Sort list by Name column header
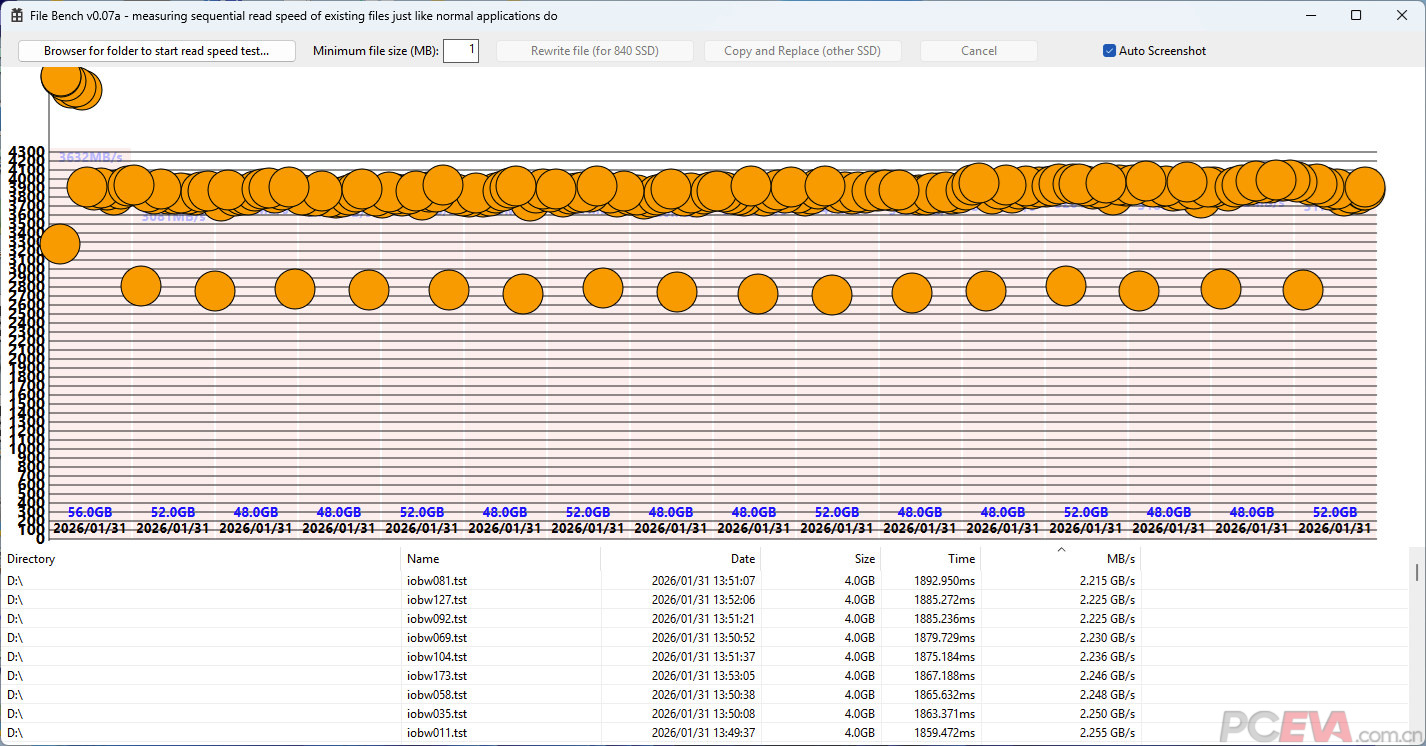The height and width of the screenshot is (746, 1426). pyautogui.click(x=500, y=559)
